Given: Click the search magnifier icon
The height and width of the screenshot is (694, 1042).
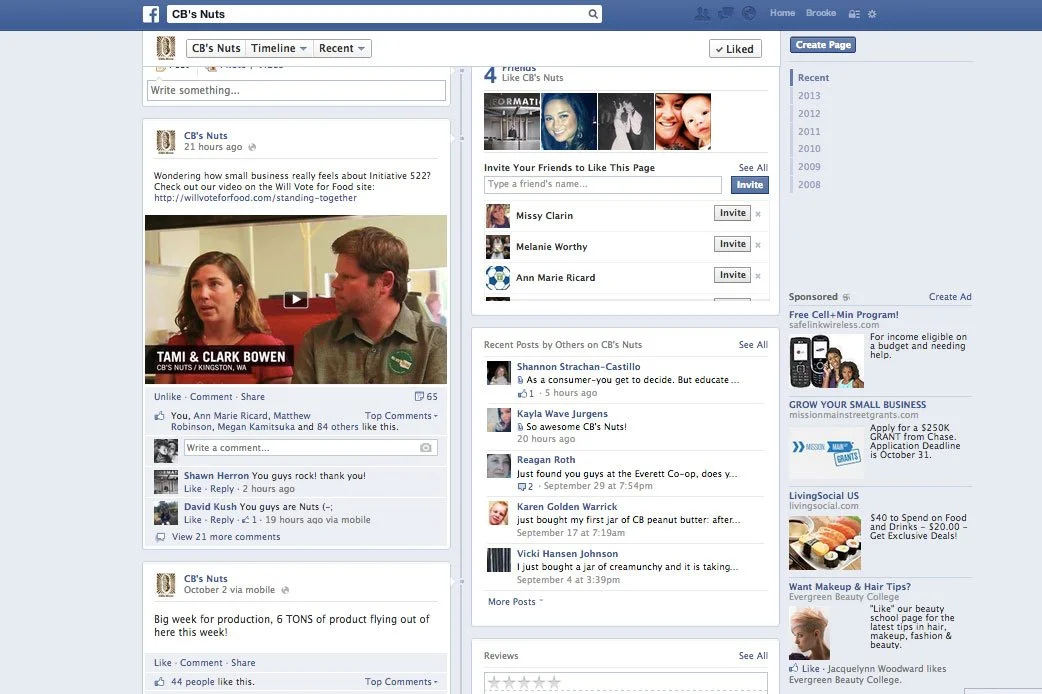Looking at the screenshot, I should [x=593, y=14].
